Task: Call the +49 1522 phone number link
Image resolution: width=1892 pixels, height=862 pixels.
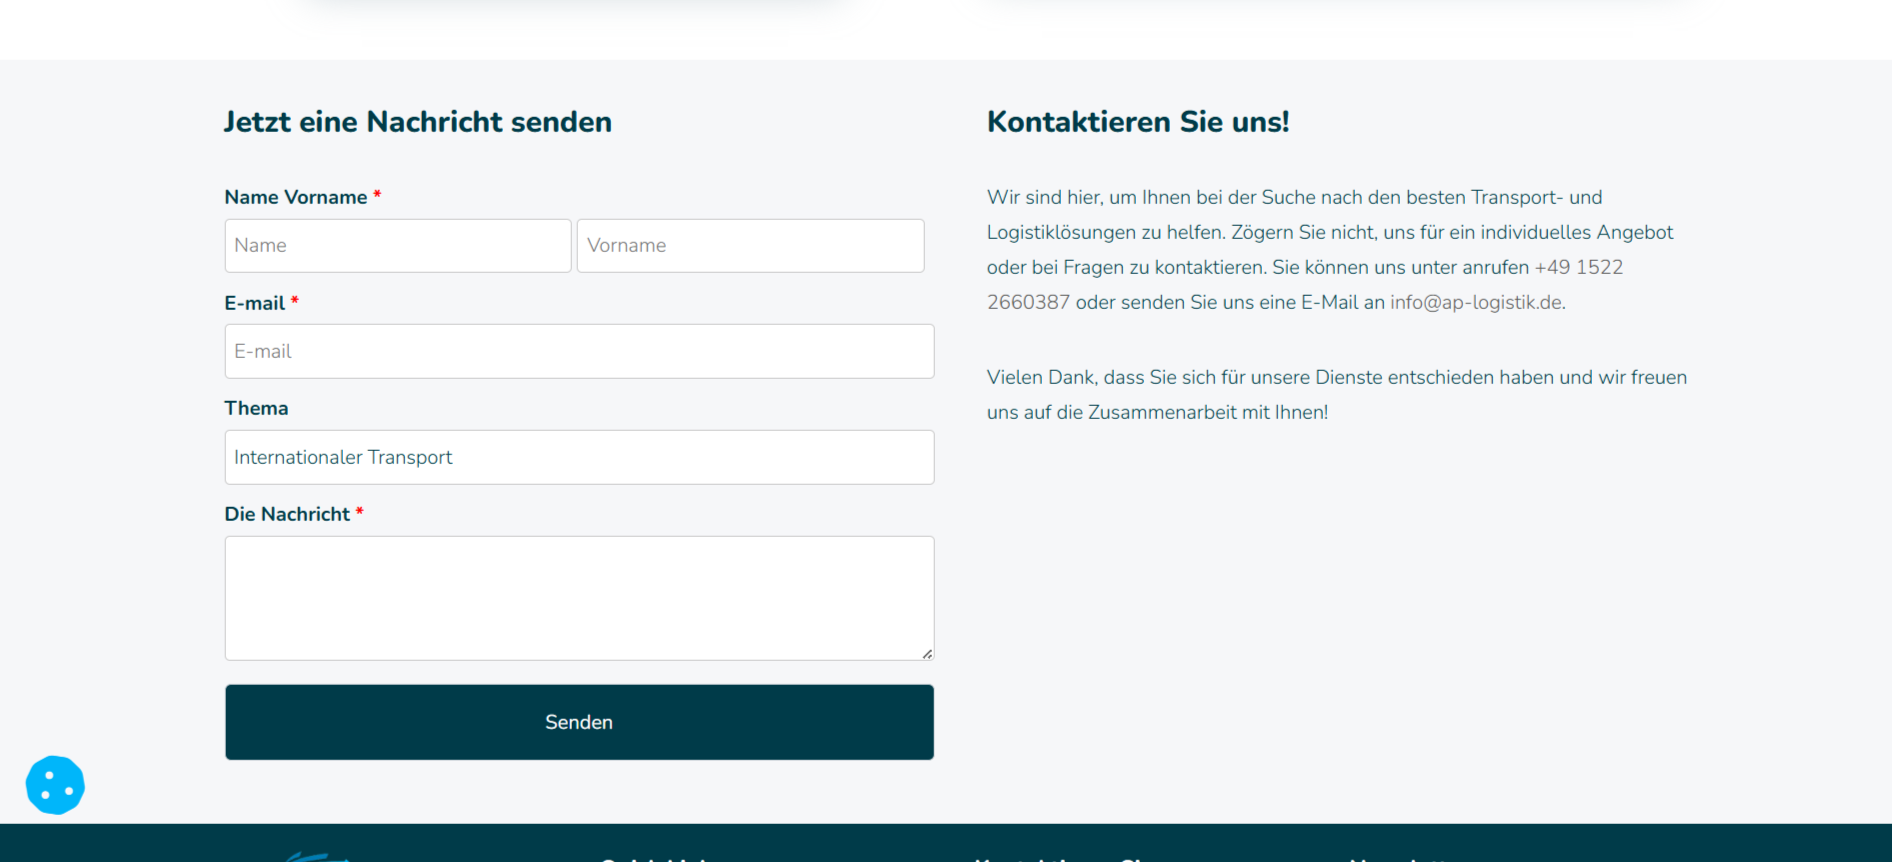Action: pyautogui.click(x=1578, y=267)
